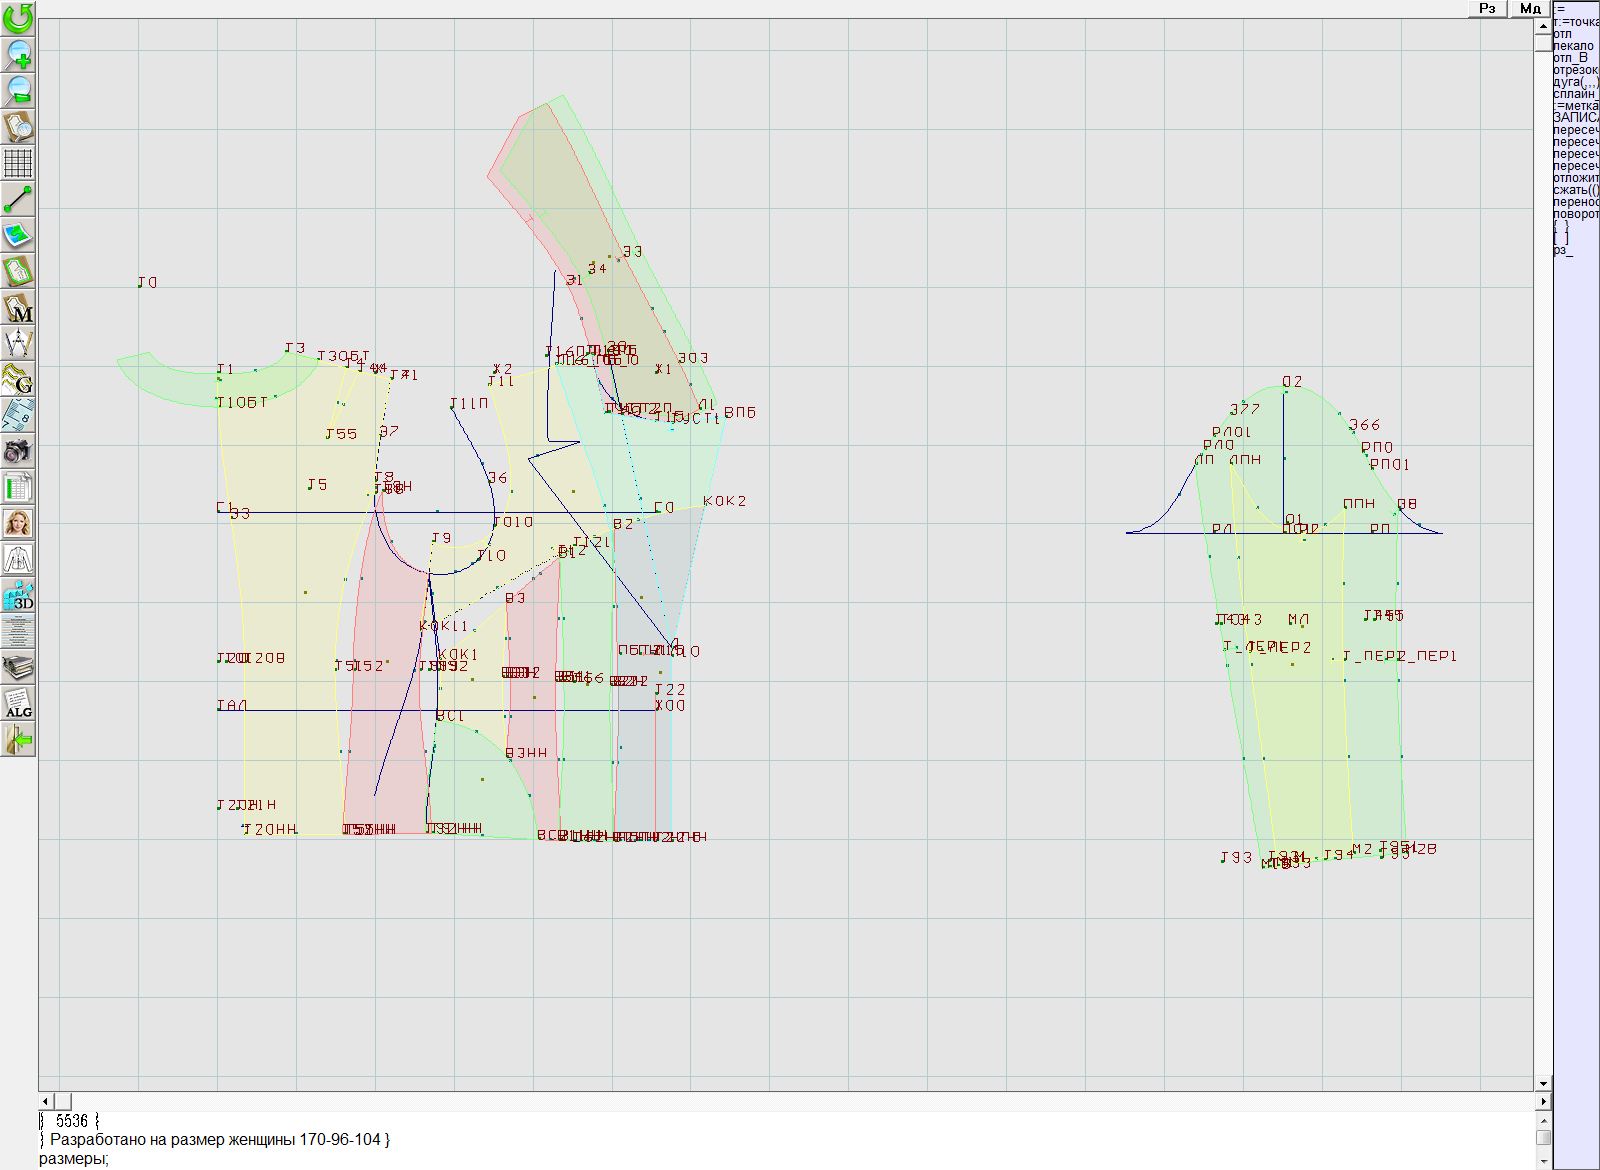Toggle the grid display icon

click(x=18, y=162)
